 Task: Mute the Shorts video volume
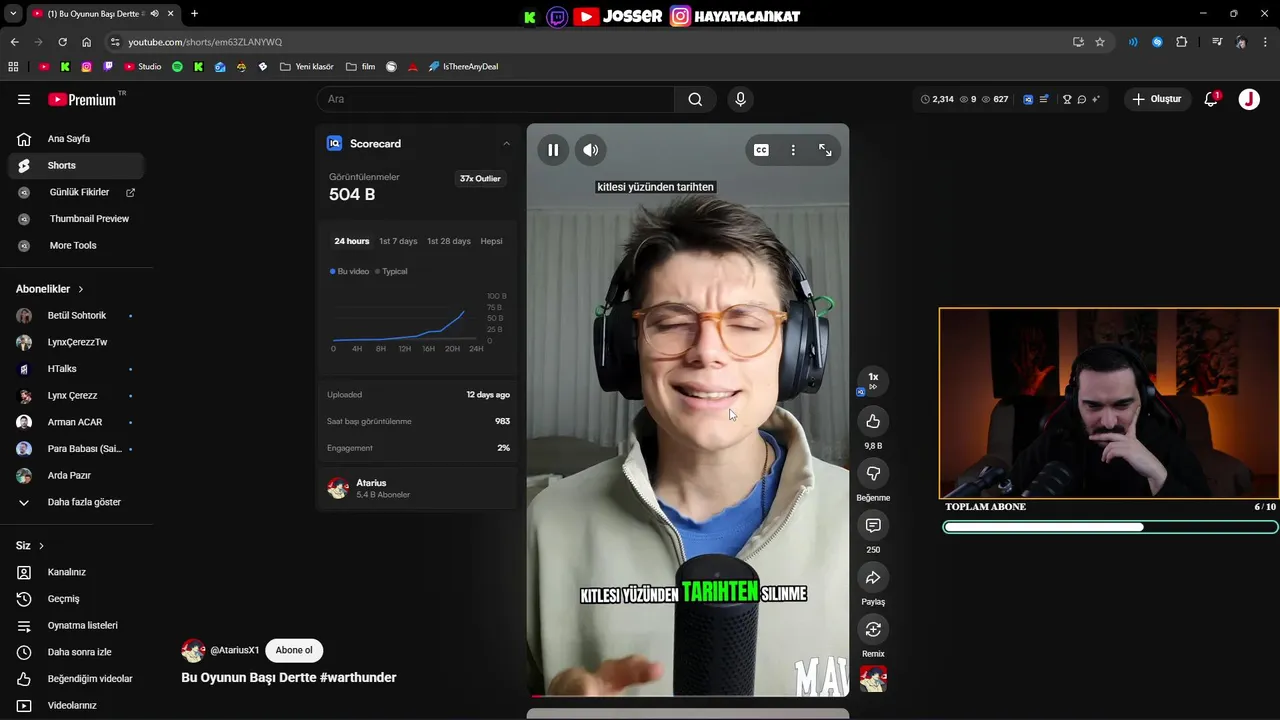click(x=591, y=150)
